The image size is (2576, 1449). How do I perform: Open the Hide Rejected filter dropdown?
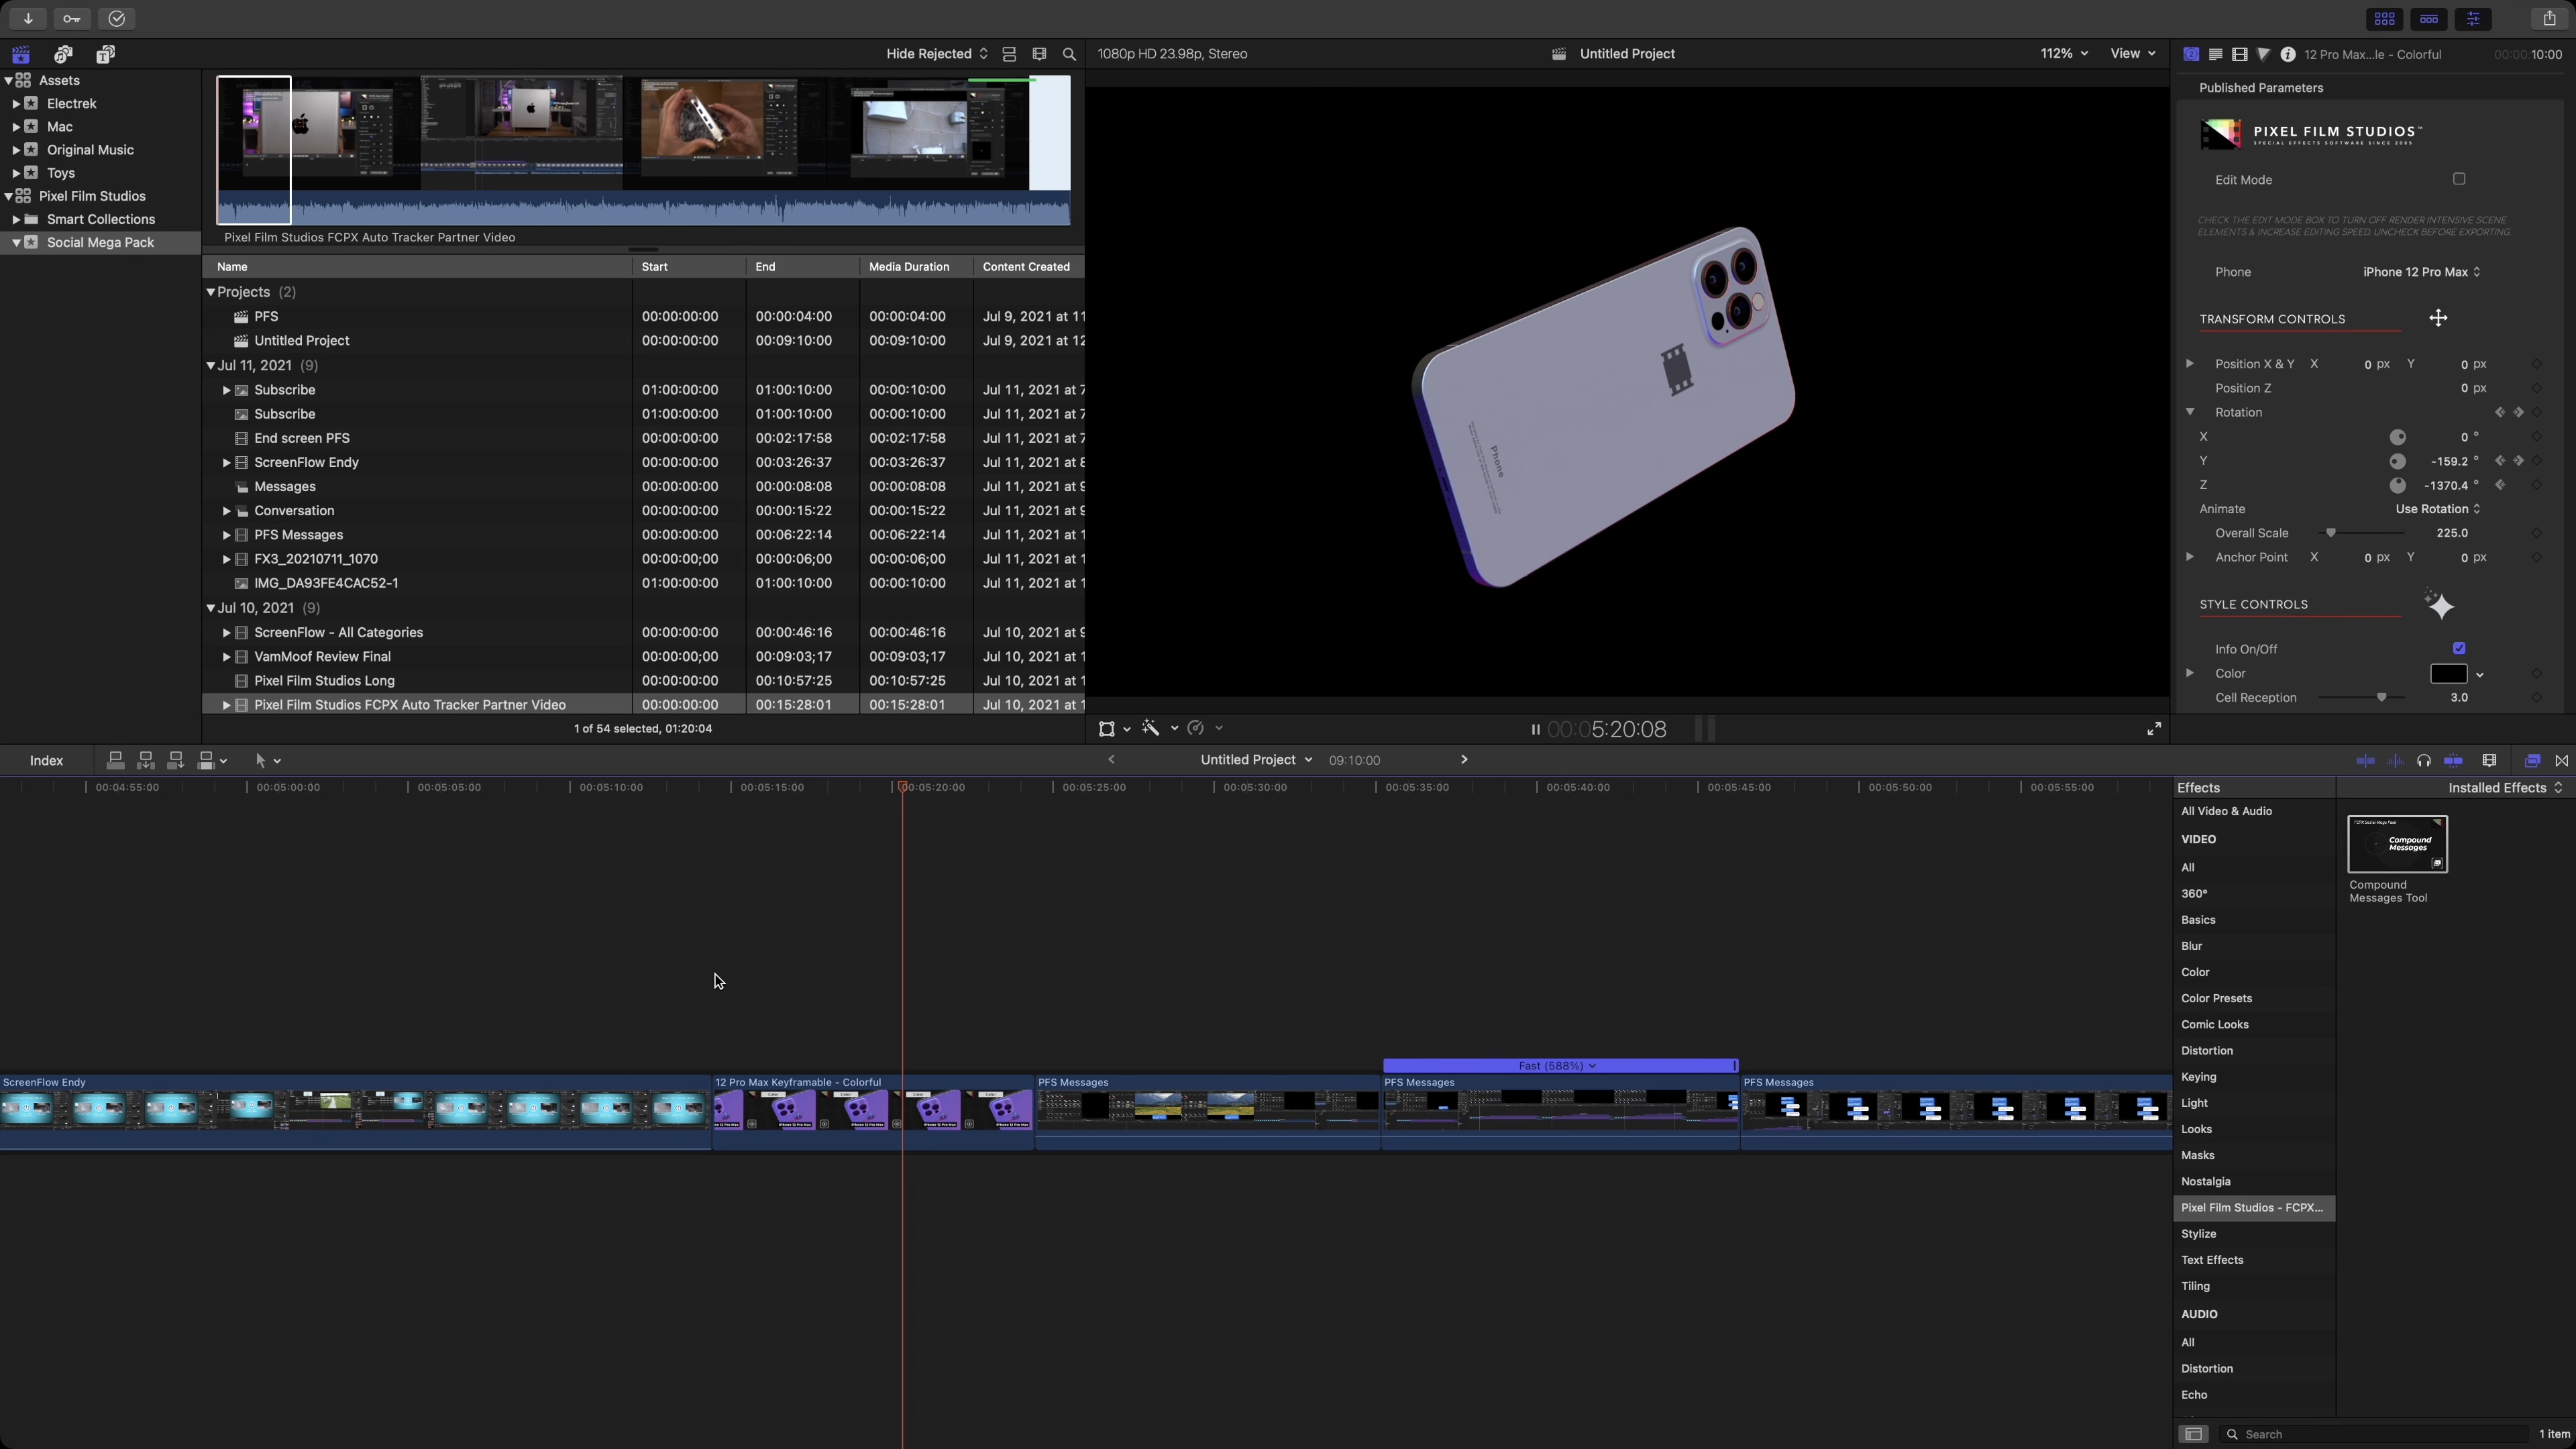point(933,53)
